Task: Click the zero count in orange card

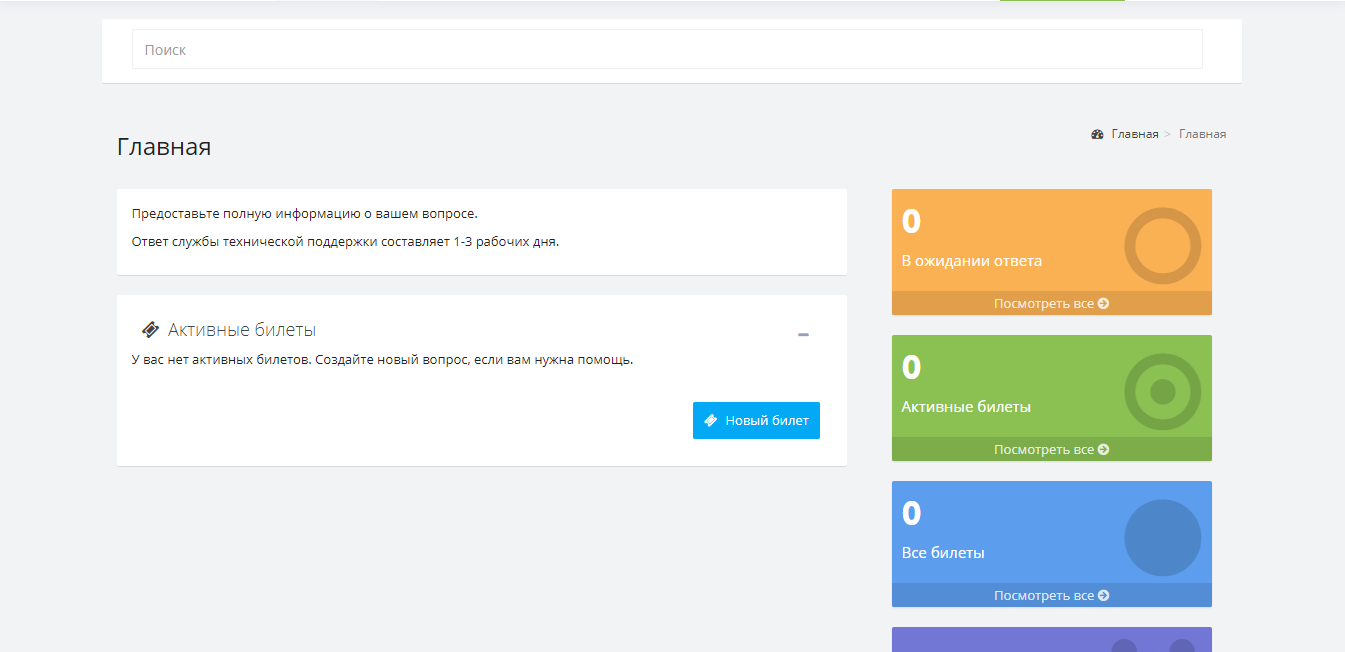Action: coord(911,222)
